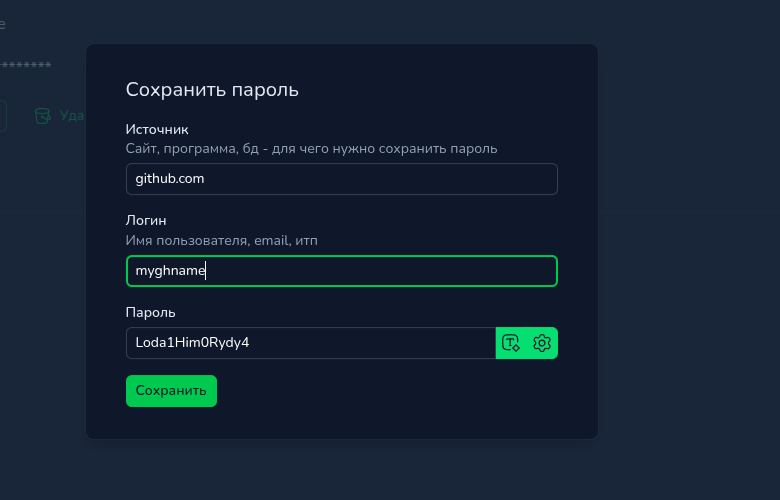This screenshot has height=500, width=780.
Task: Focus the Источник field containing github.com
Action: click(x=341, y=179)
